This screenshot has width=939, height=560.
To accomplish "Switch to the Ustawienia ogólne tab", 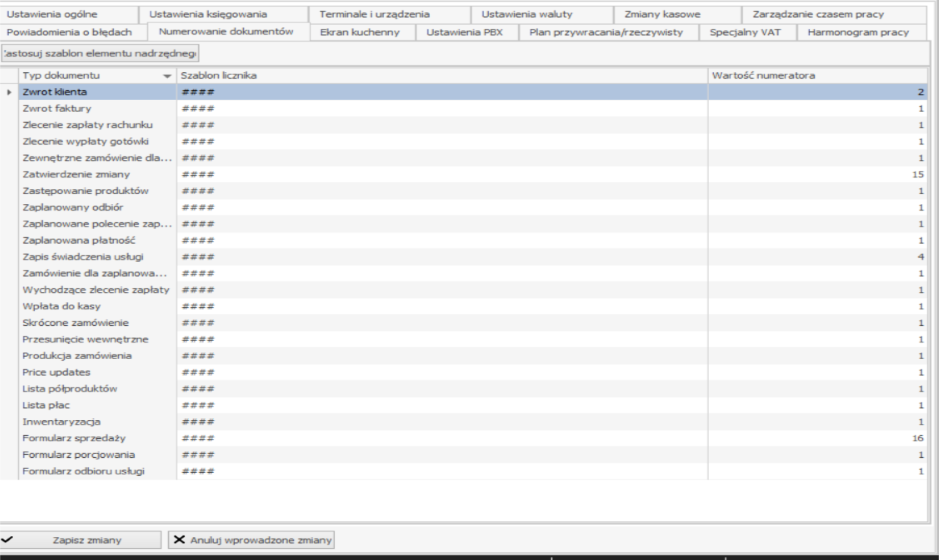I will (x=68, y=14).
